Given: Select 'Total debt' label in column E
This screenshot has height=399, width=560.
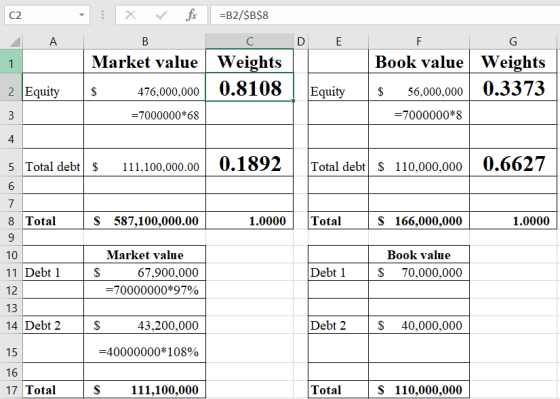Looking at the screenshot, I should coord(338,163).
